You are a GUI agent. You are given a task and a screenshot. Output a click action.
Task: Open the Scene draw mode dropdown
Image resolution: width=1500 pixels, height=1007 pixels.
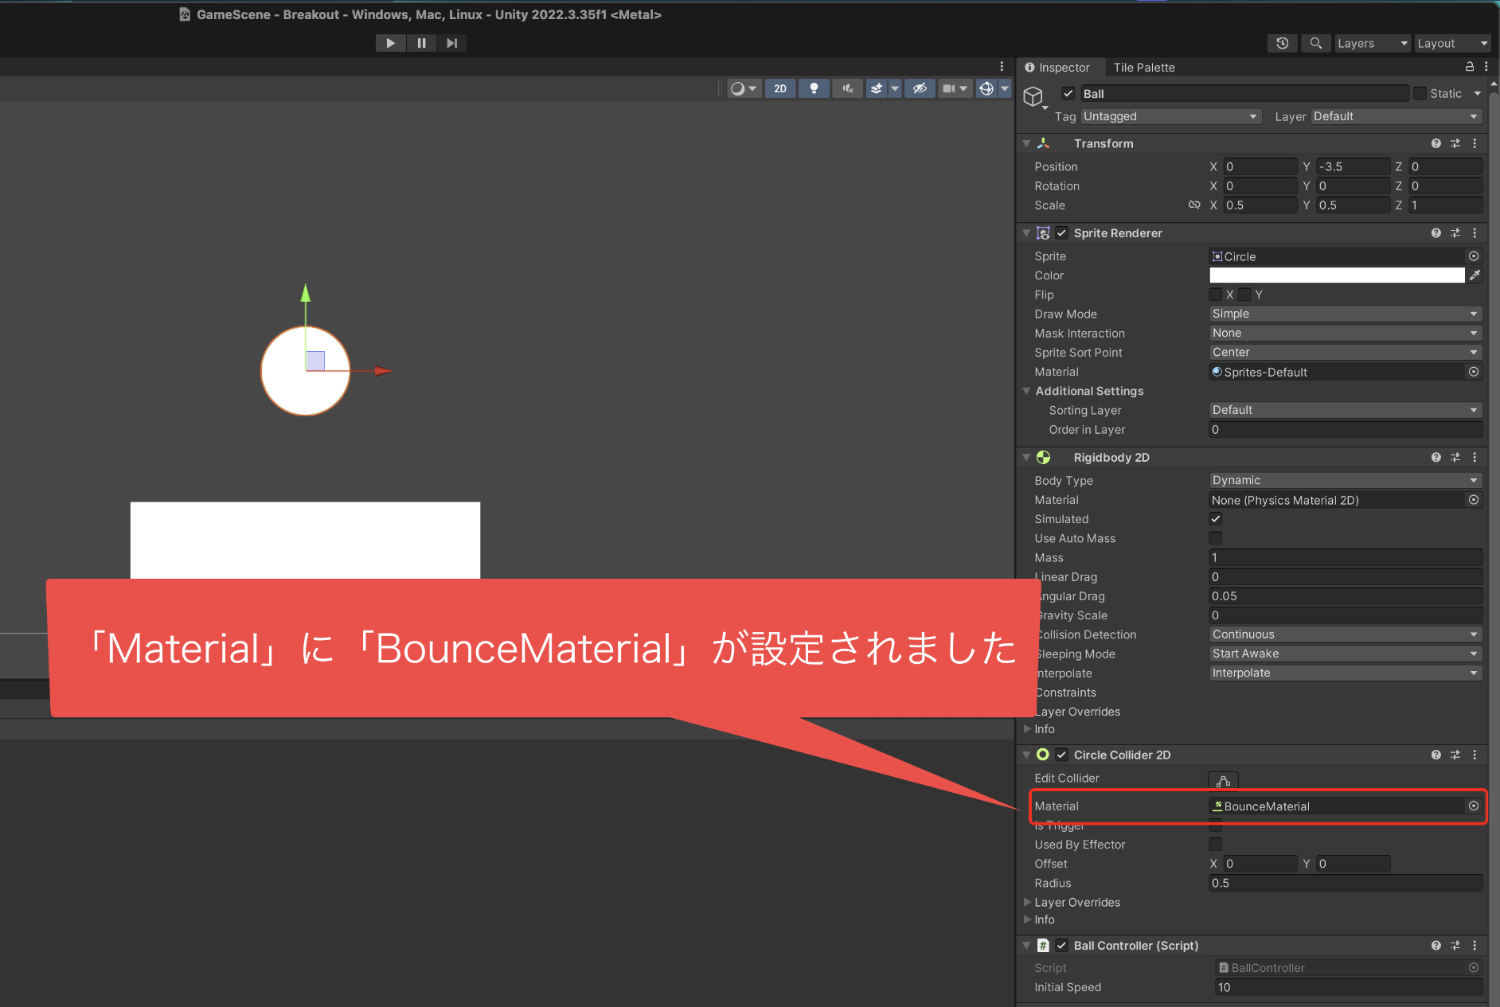743,88
